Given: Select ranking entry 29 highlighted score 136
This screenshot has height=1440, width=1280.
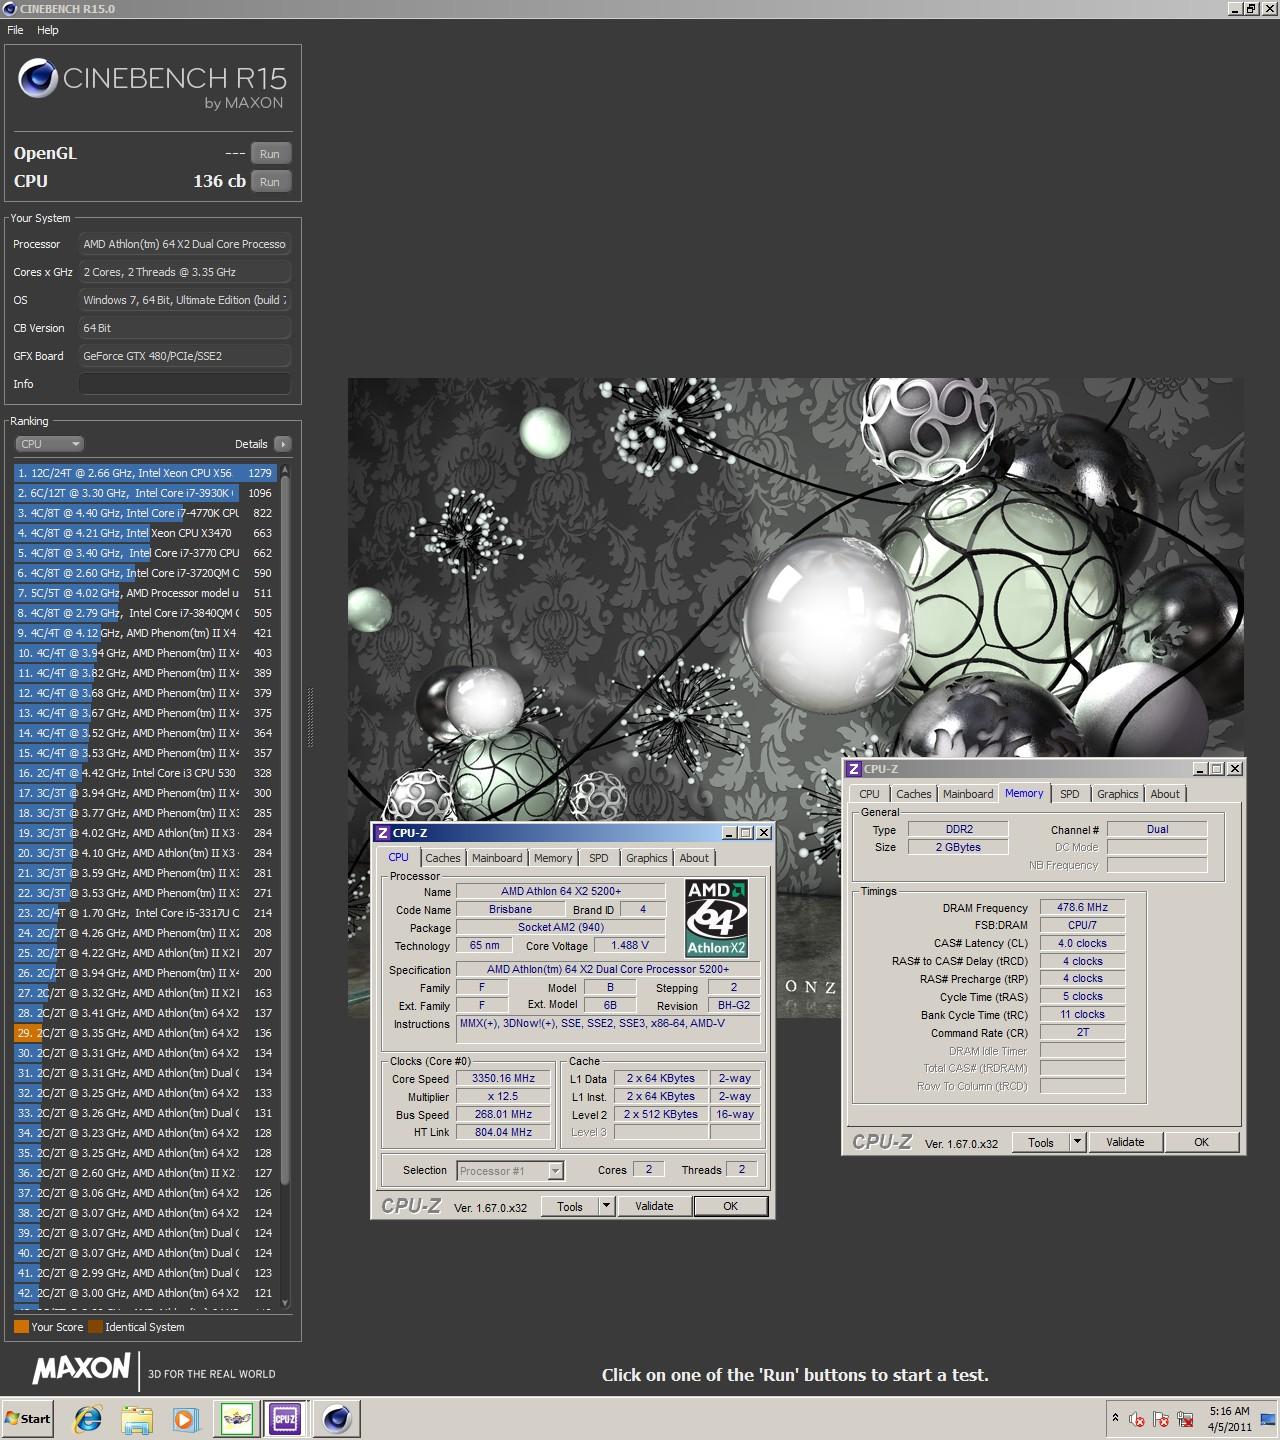Looking at the screenshot, I should click(x=145, y=1033).
